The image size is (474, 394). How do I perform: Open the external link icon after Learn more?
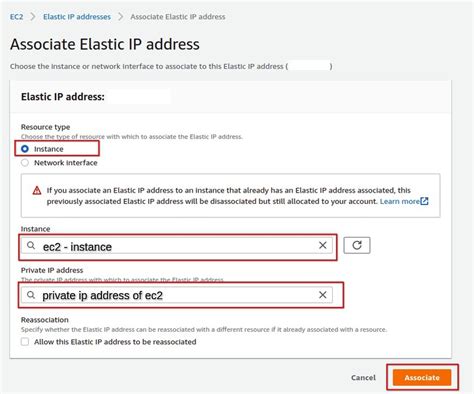pos(424,201)
